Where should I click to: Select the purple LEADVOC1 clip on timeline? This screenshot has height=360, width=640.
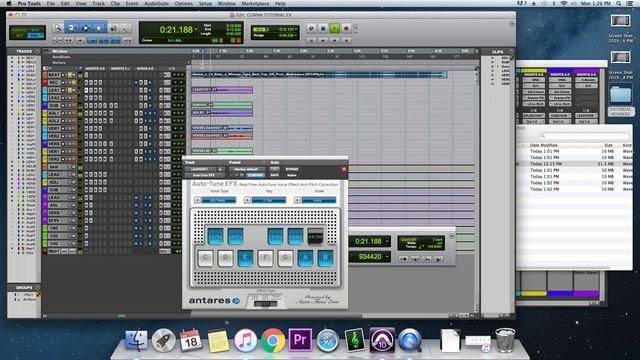pyautogui.click(x=222, y=90)
